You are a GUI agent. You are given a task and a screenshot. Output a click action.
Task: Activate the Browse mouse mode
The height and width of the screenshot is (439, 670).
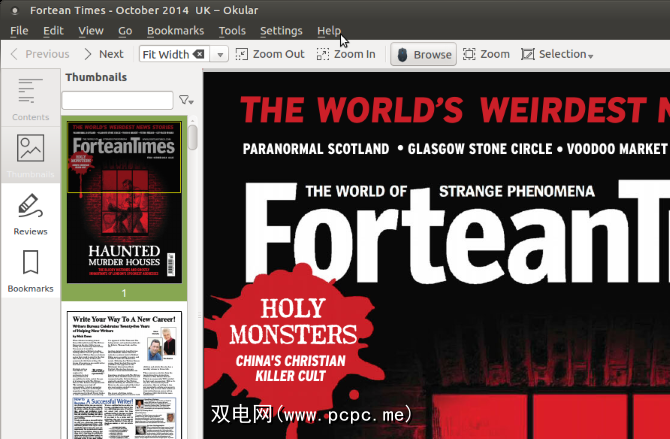coord(423,54)
